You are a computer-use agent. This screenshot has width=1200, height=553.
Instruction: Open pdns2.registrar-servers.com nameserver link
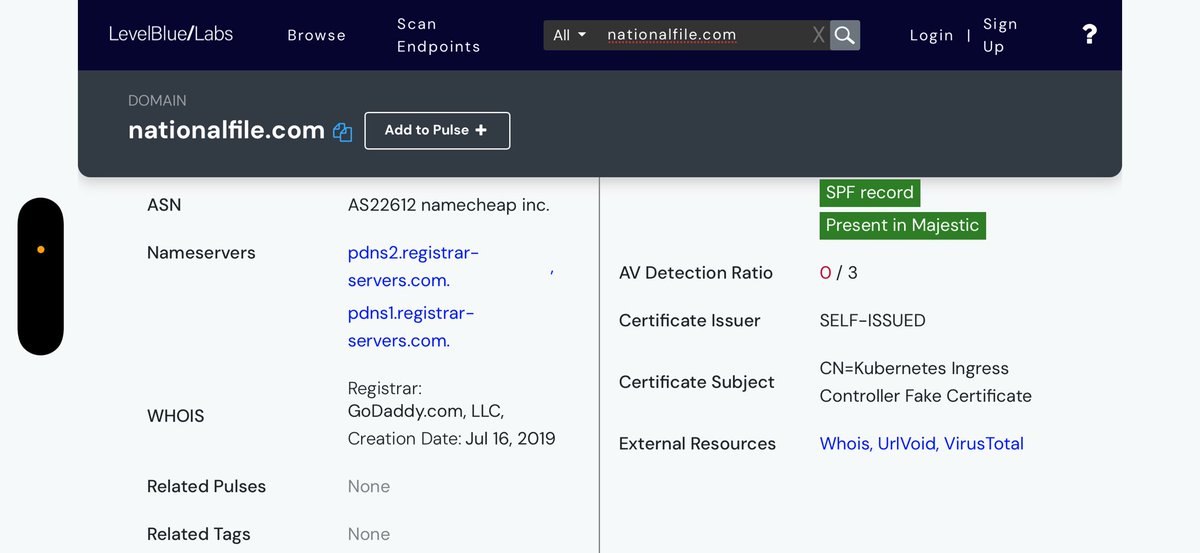[413, 267]
